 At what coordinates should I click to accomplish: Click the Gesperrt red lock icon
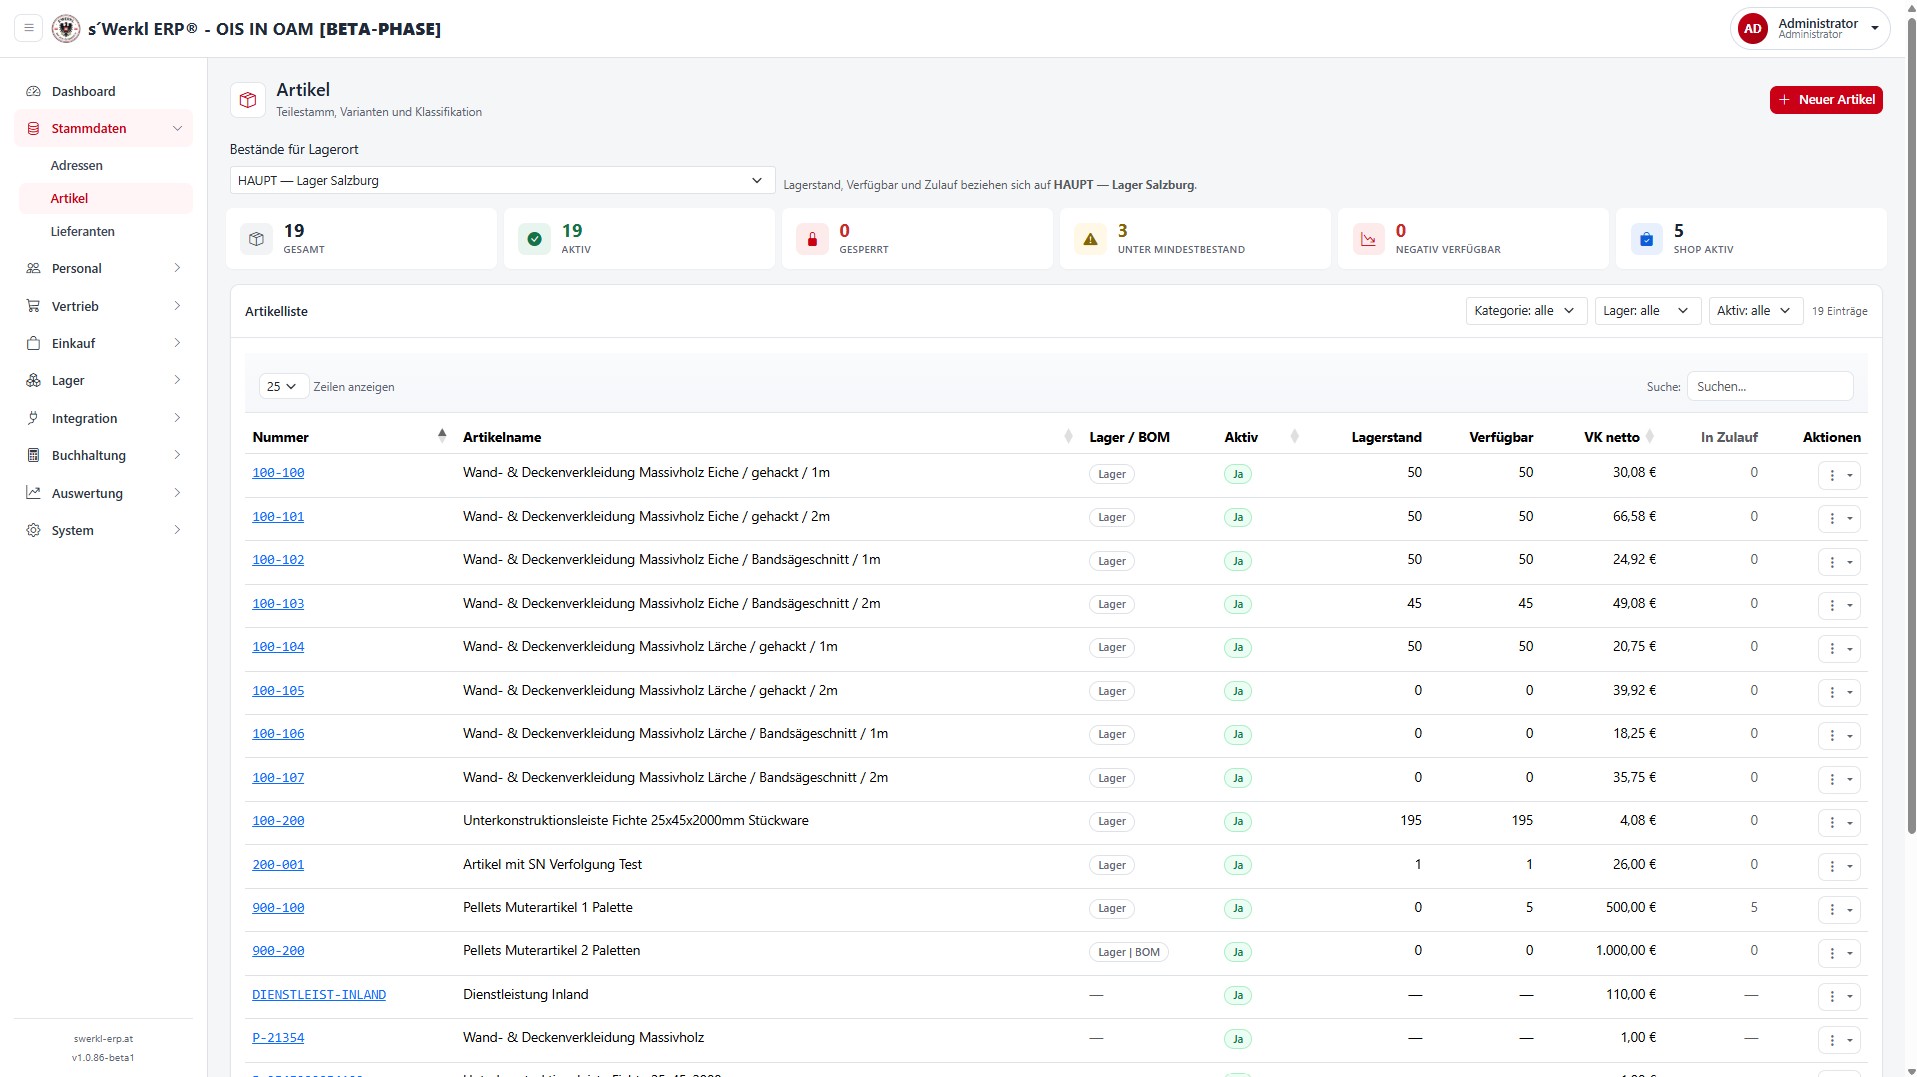tap(812, 239)
